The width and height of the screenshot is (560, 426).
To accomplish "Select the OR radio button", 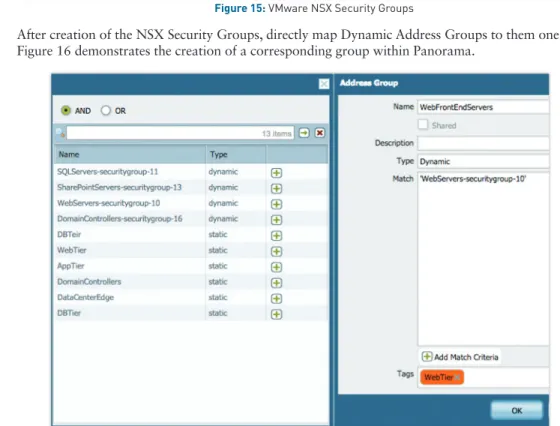I will click(x=106, y=110).
